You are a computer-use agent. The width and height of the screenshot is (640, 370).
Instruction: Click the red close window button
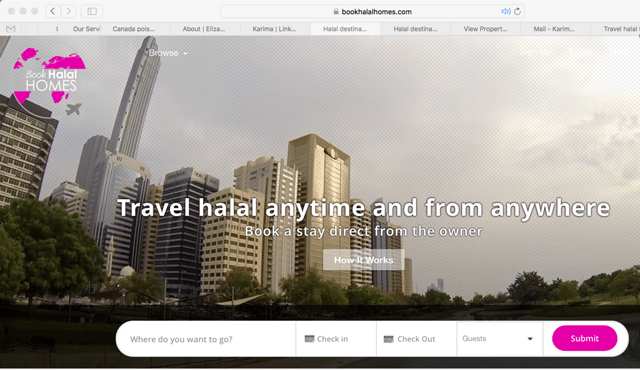coord(11,11)
